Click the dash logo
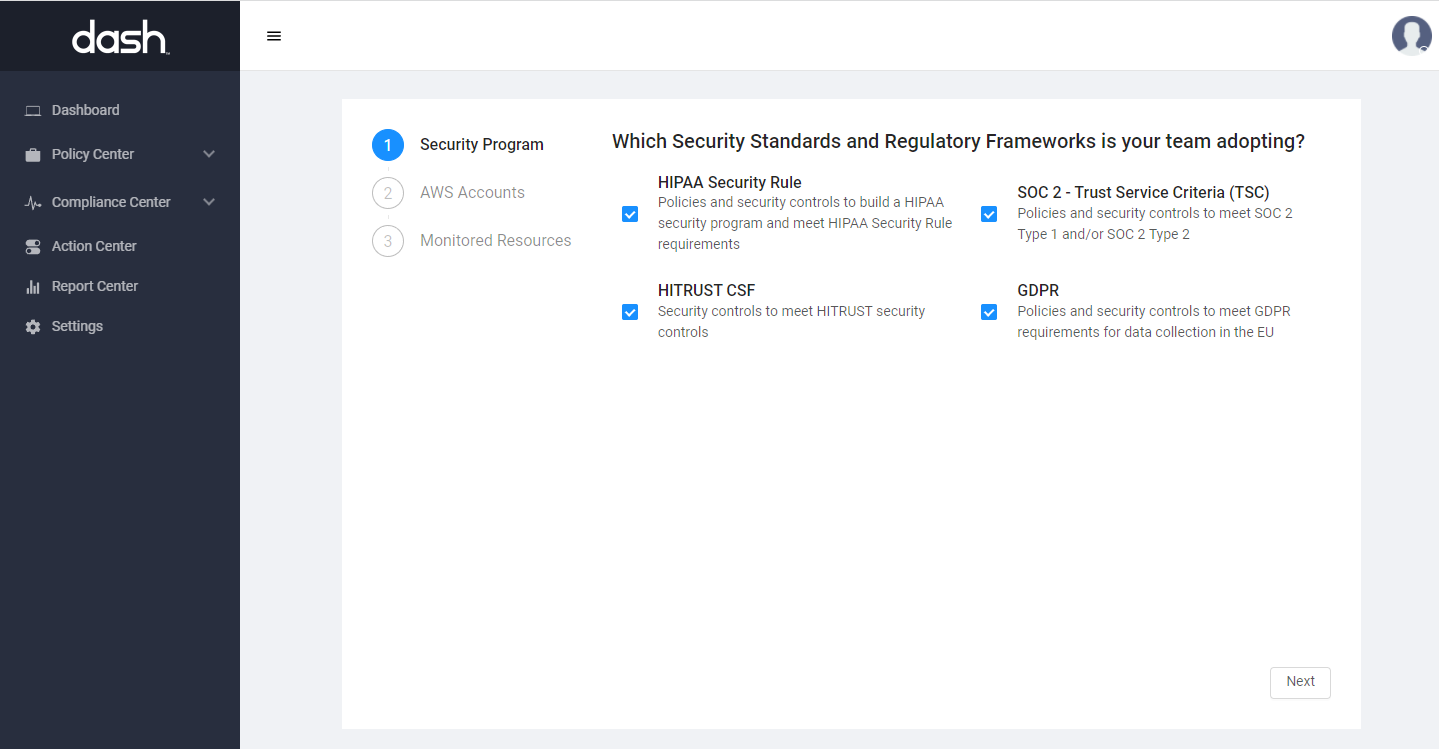Screen dimensions: 1439x749 pos(120,38)
